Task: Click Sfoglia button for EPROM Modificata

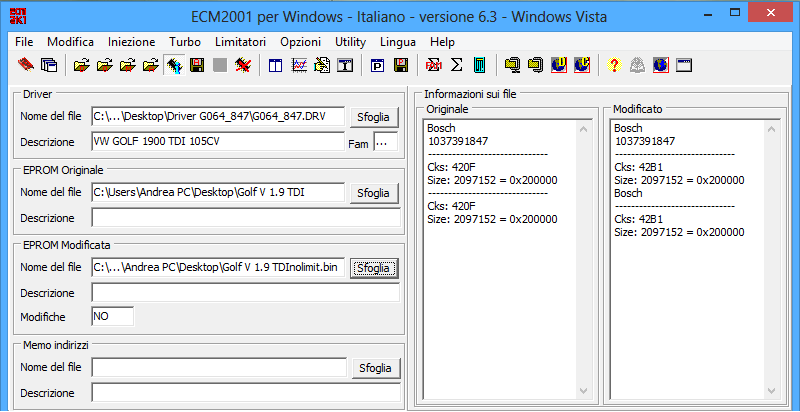Action: click(374, 268)
